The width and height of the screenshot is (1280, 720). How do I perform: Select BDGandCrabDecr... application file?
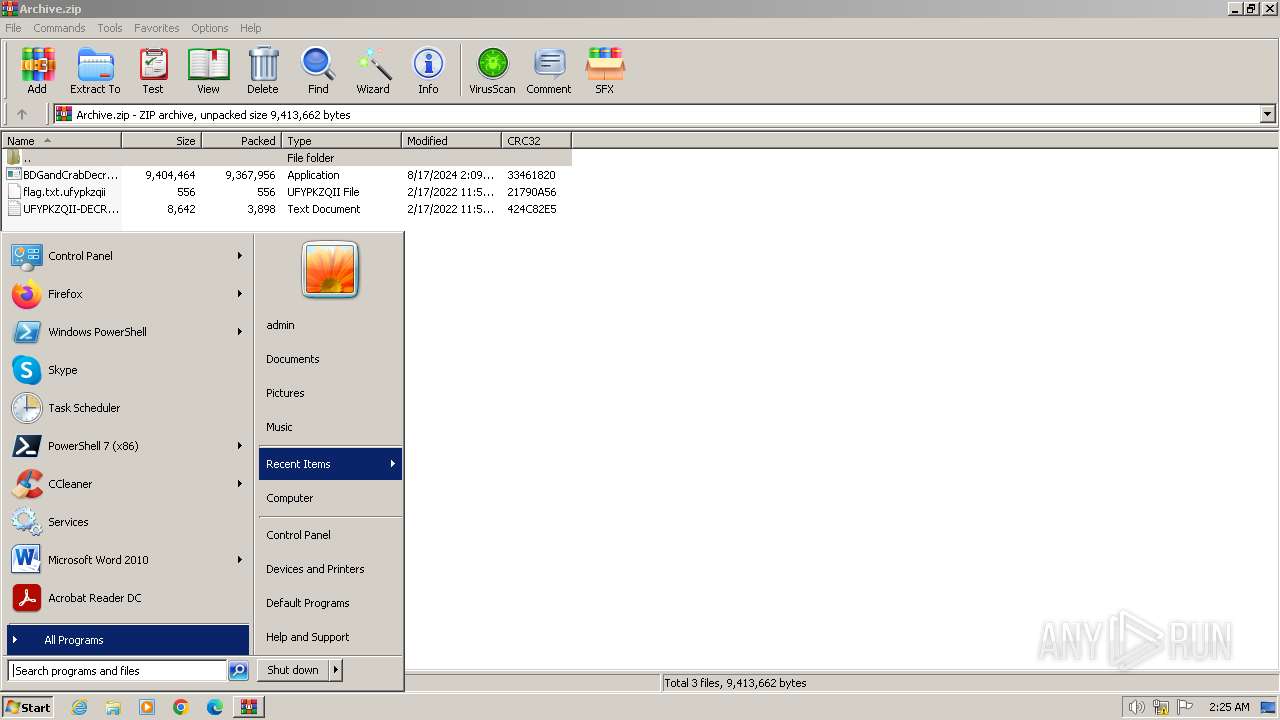(x=286, y=175)
